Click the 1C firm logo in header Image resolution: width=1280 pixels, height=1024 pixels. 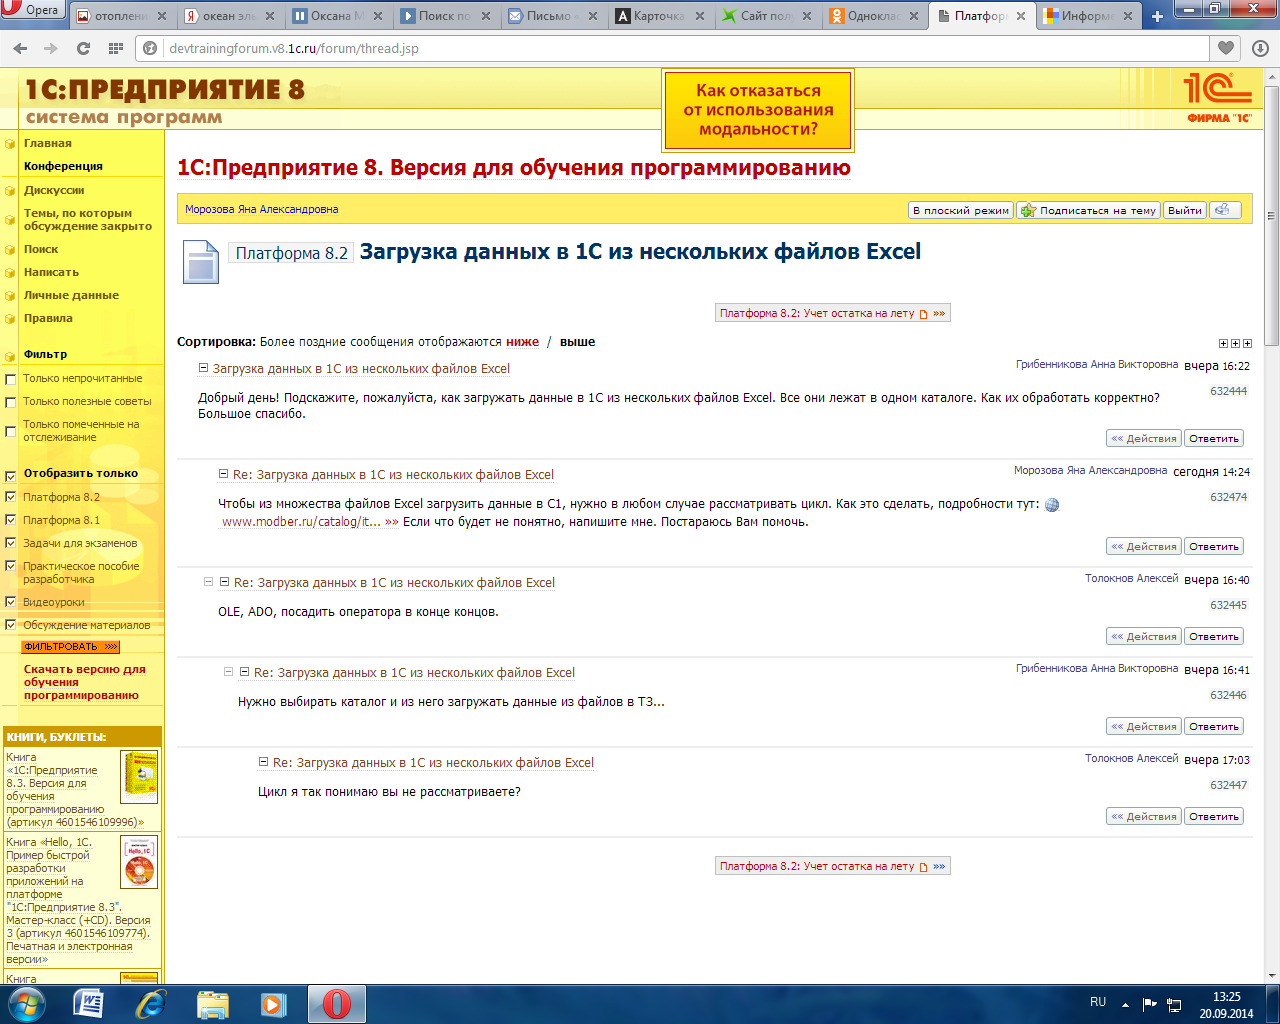(x=1218, y=97)
